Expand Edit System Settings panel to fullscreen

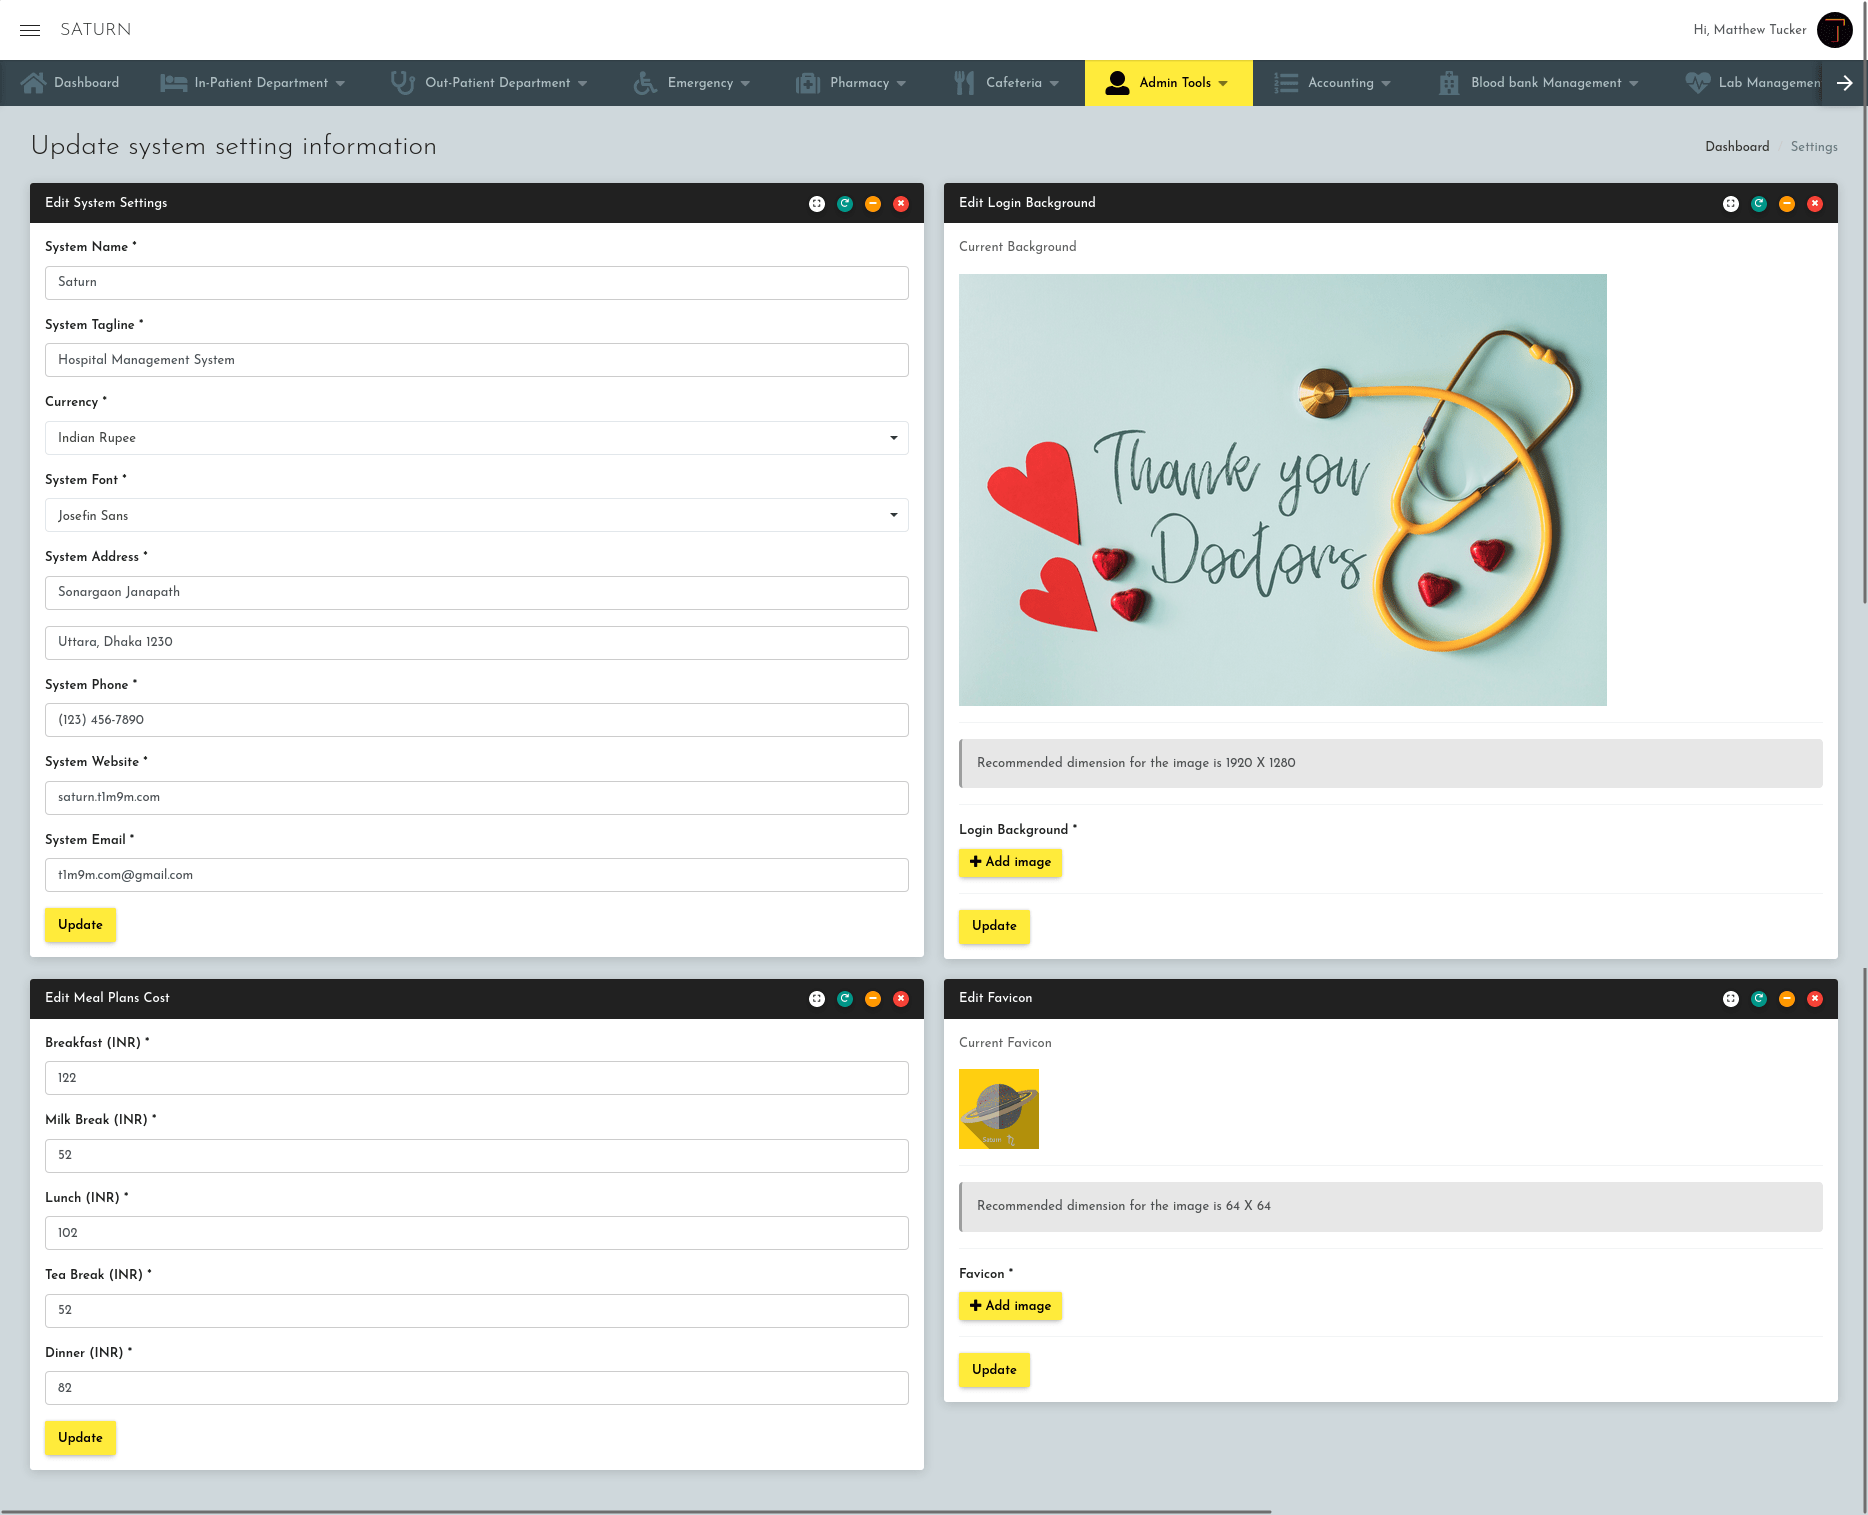click(817, 203)
